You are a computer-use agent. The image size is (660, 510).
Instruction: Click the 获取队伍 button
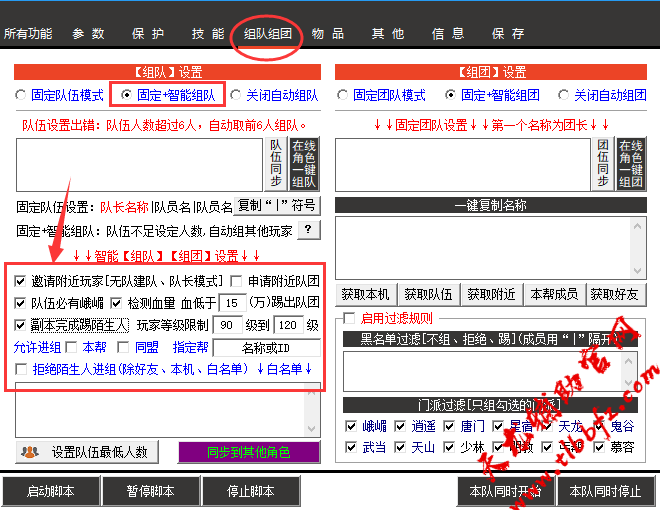[x=428, y=295]
